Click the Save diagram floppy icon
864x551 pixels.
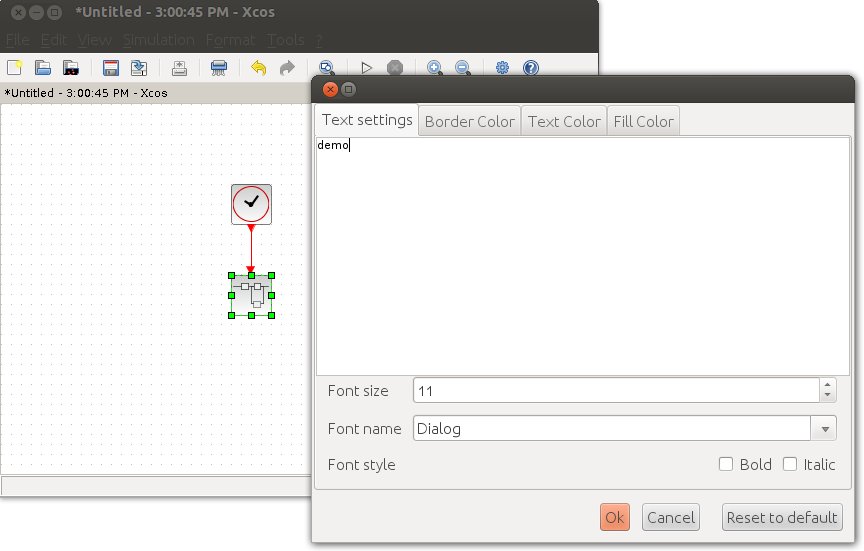point(111,68)
